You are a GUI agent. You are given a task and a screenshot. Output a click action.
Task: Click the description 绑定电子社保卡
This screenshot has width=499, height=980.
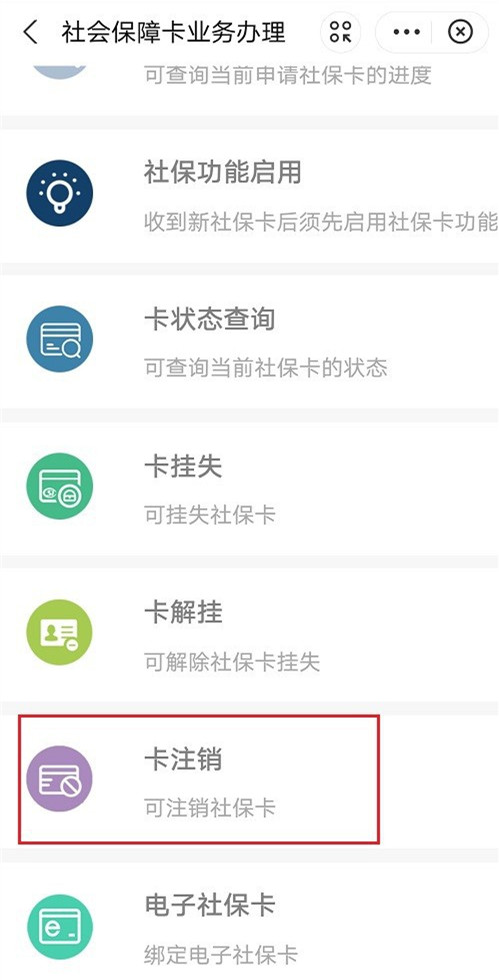pyautogui.click(x=221, y=955)
